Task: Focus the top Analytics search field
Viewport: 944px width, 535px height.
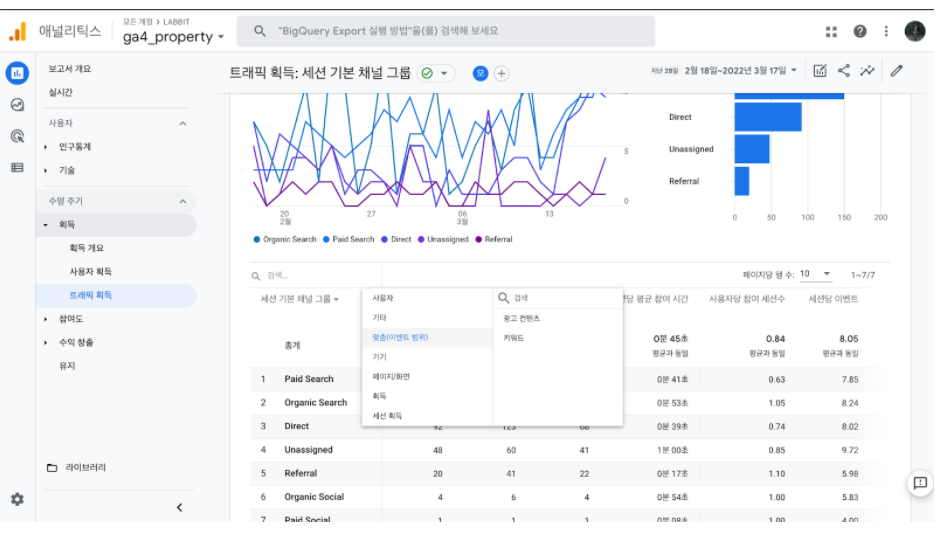Action: (446, 31)
